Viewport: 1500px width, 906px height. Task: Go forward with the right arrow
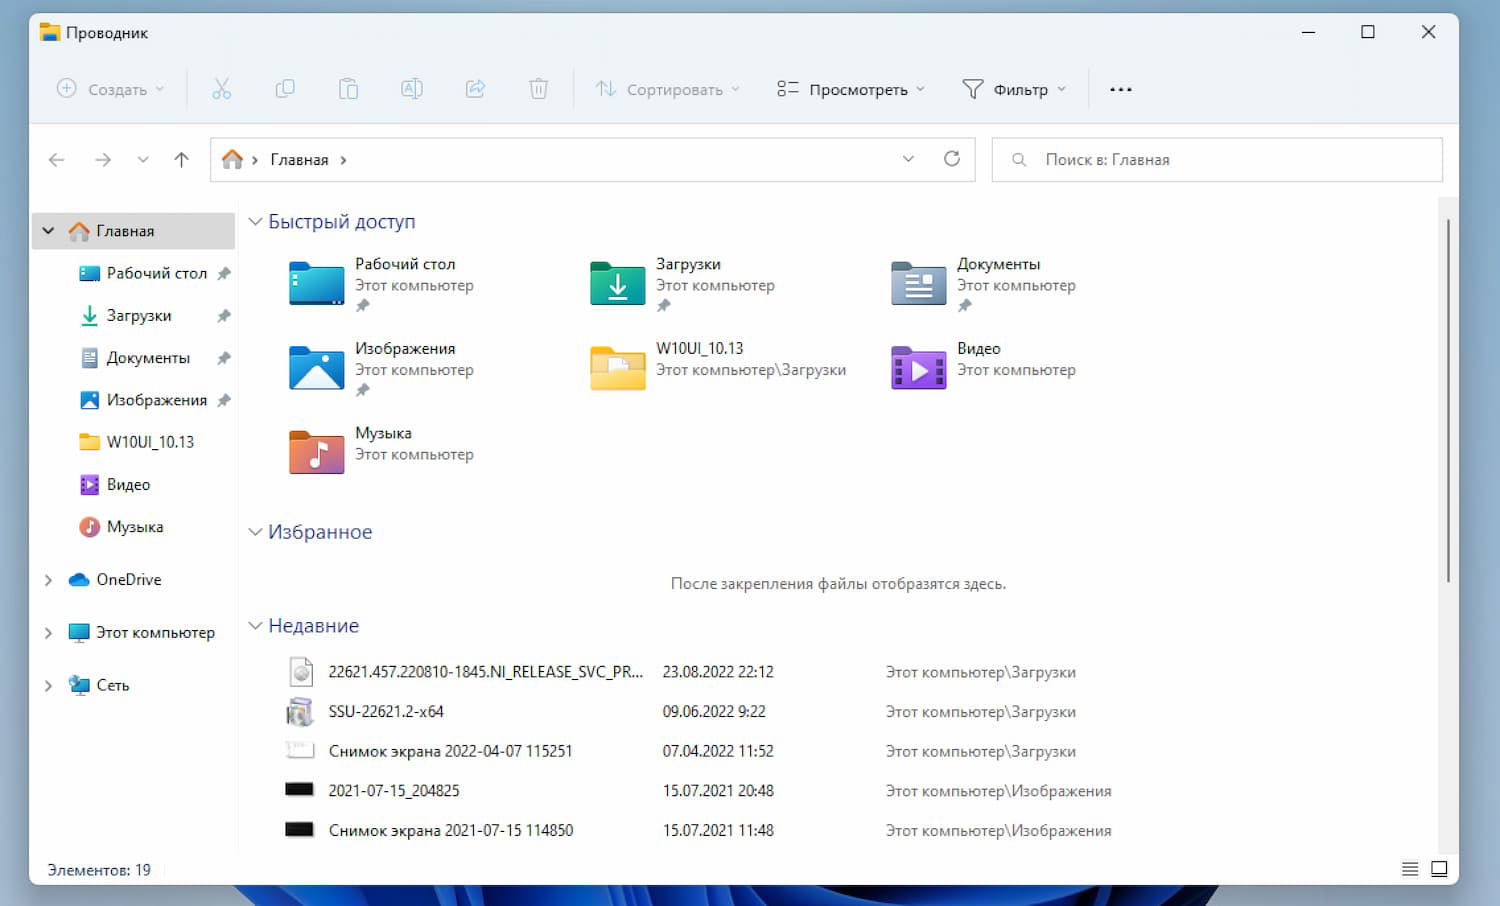[x=102, y=160]
